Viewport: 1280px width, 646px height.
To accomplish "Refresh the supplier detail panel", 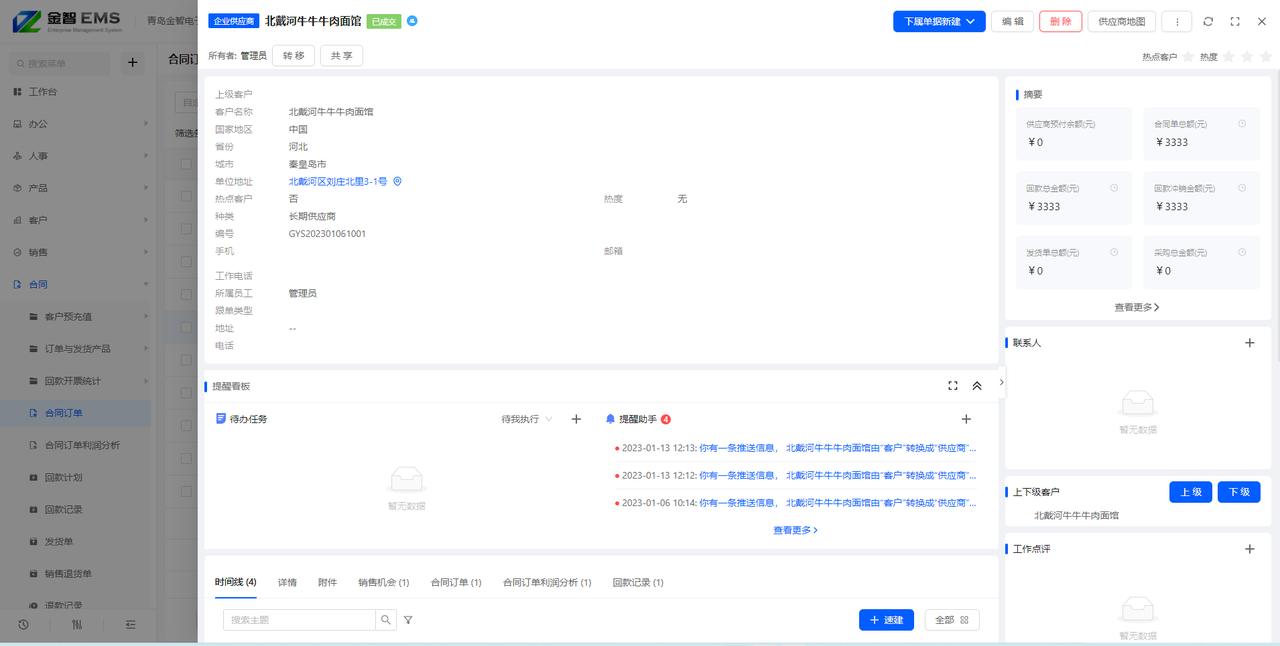I will pos(1208,21).
